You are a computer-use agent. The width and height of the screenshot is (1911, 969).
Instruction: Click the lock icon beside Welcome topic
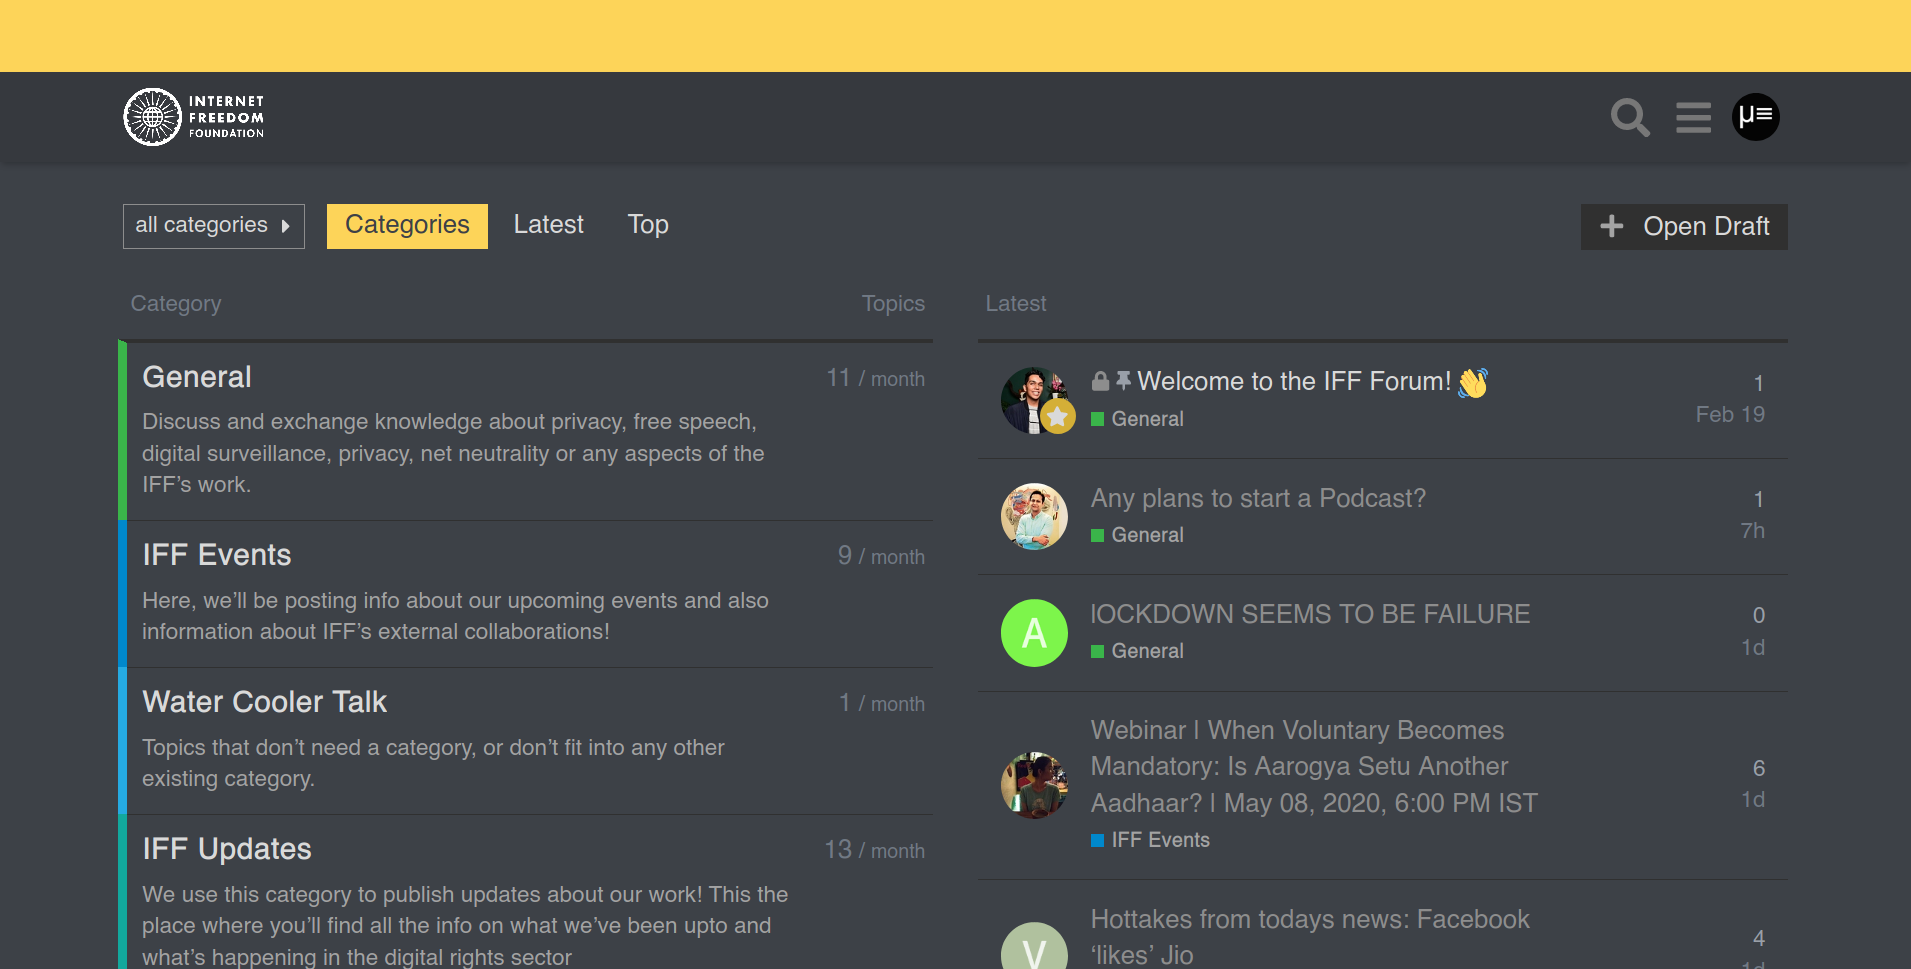pyautogui.click(x=1100, y=381)
